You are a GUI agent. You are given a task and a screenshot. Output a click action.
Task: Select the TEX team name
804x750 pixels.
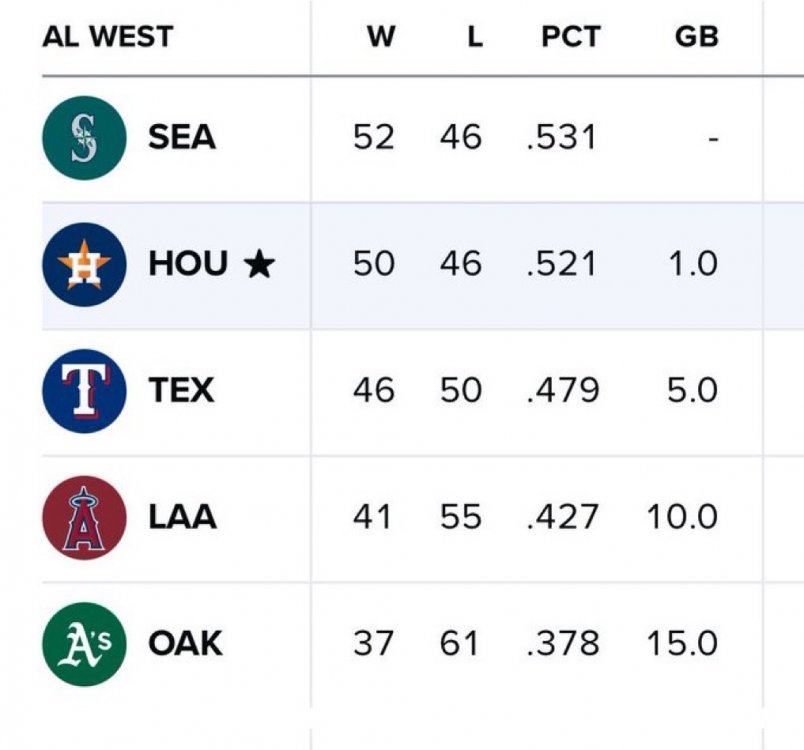181,390
